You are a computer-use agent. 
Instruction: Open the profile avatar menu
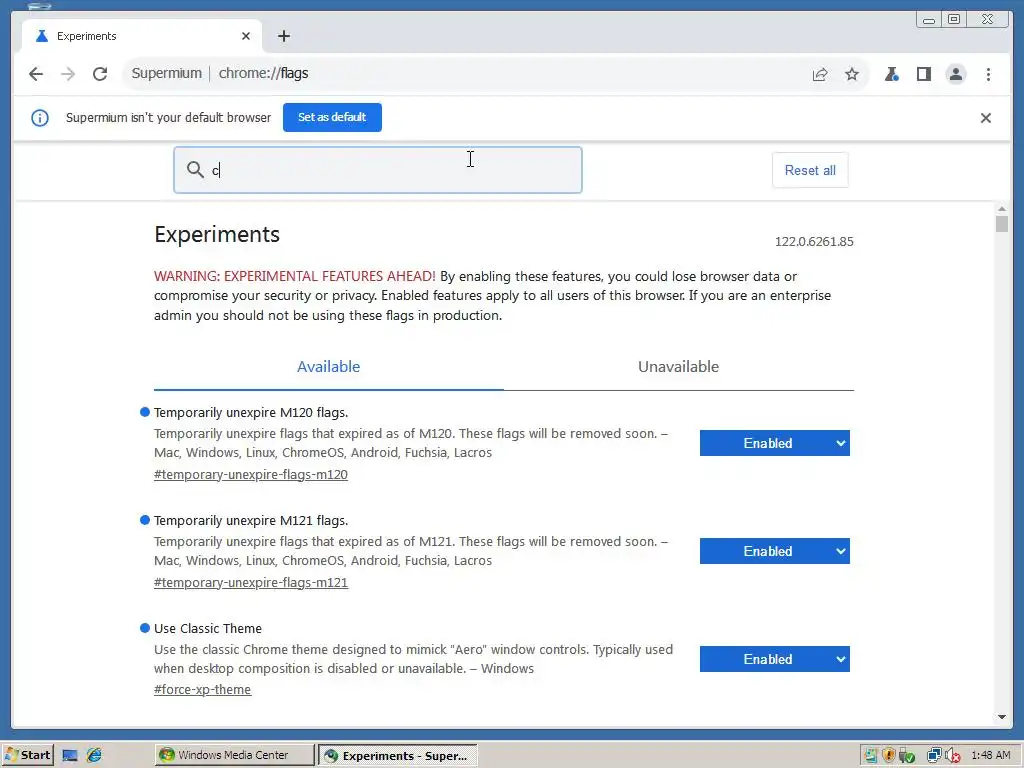click(955, 74)
